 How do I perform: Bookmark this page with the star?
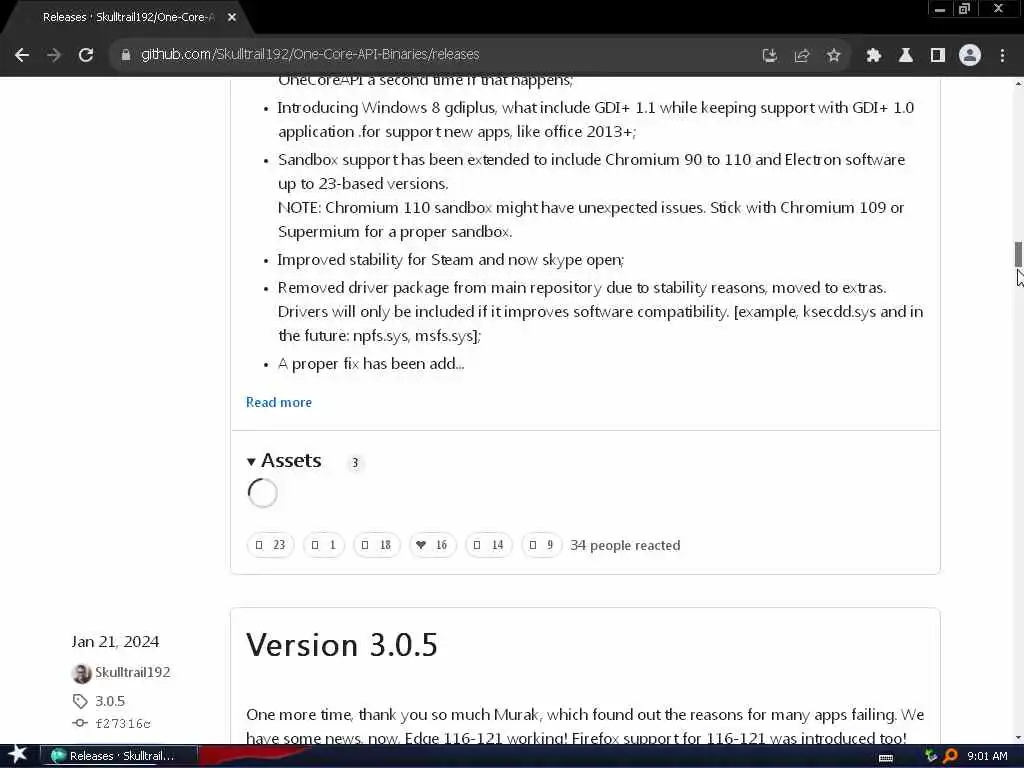(833, 56)
